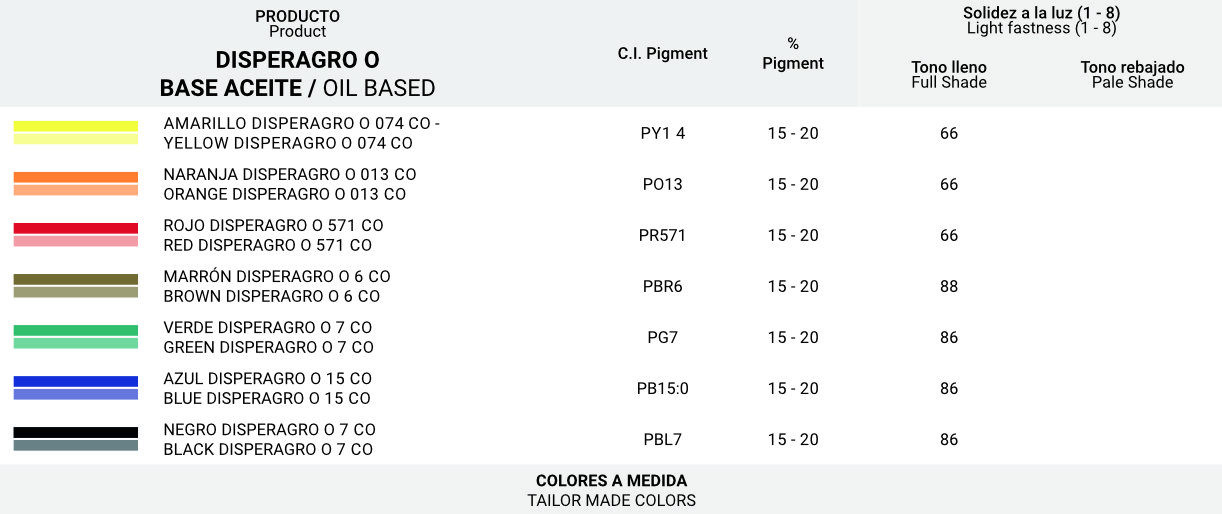Select the green Disperagro O 7 swatch
Image resolution: width=1222 pixels, height=514 pixels.
click(x=76, y=337)
